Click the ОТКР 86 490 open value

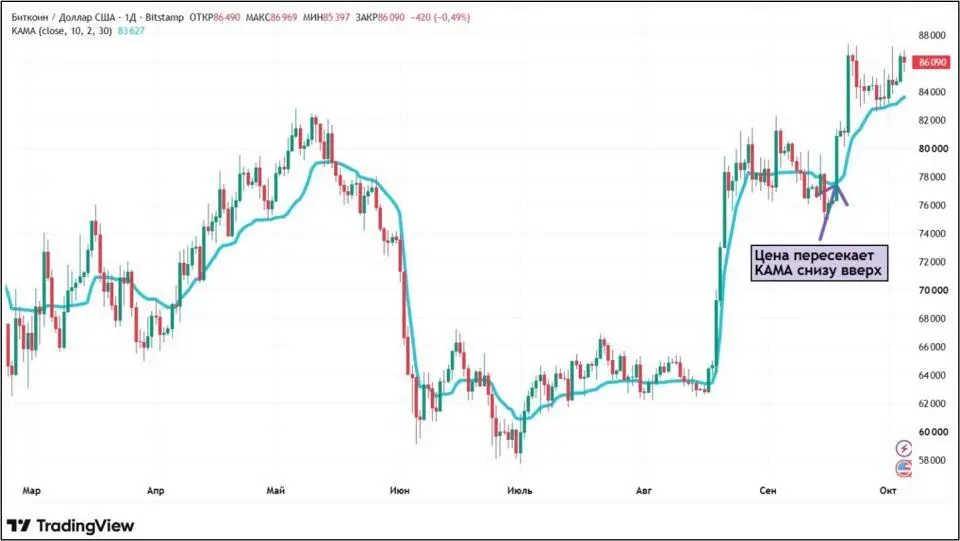215,18
